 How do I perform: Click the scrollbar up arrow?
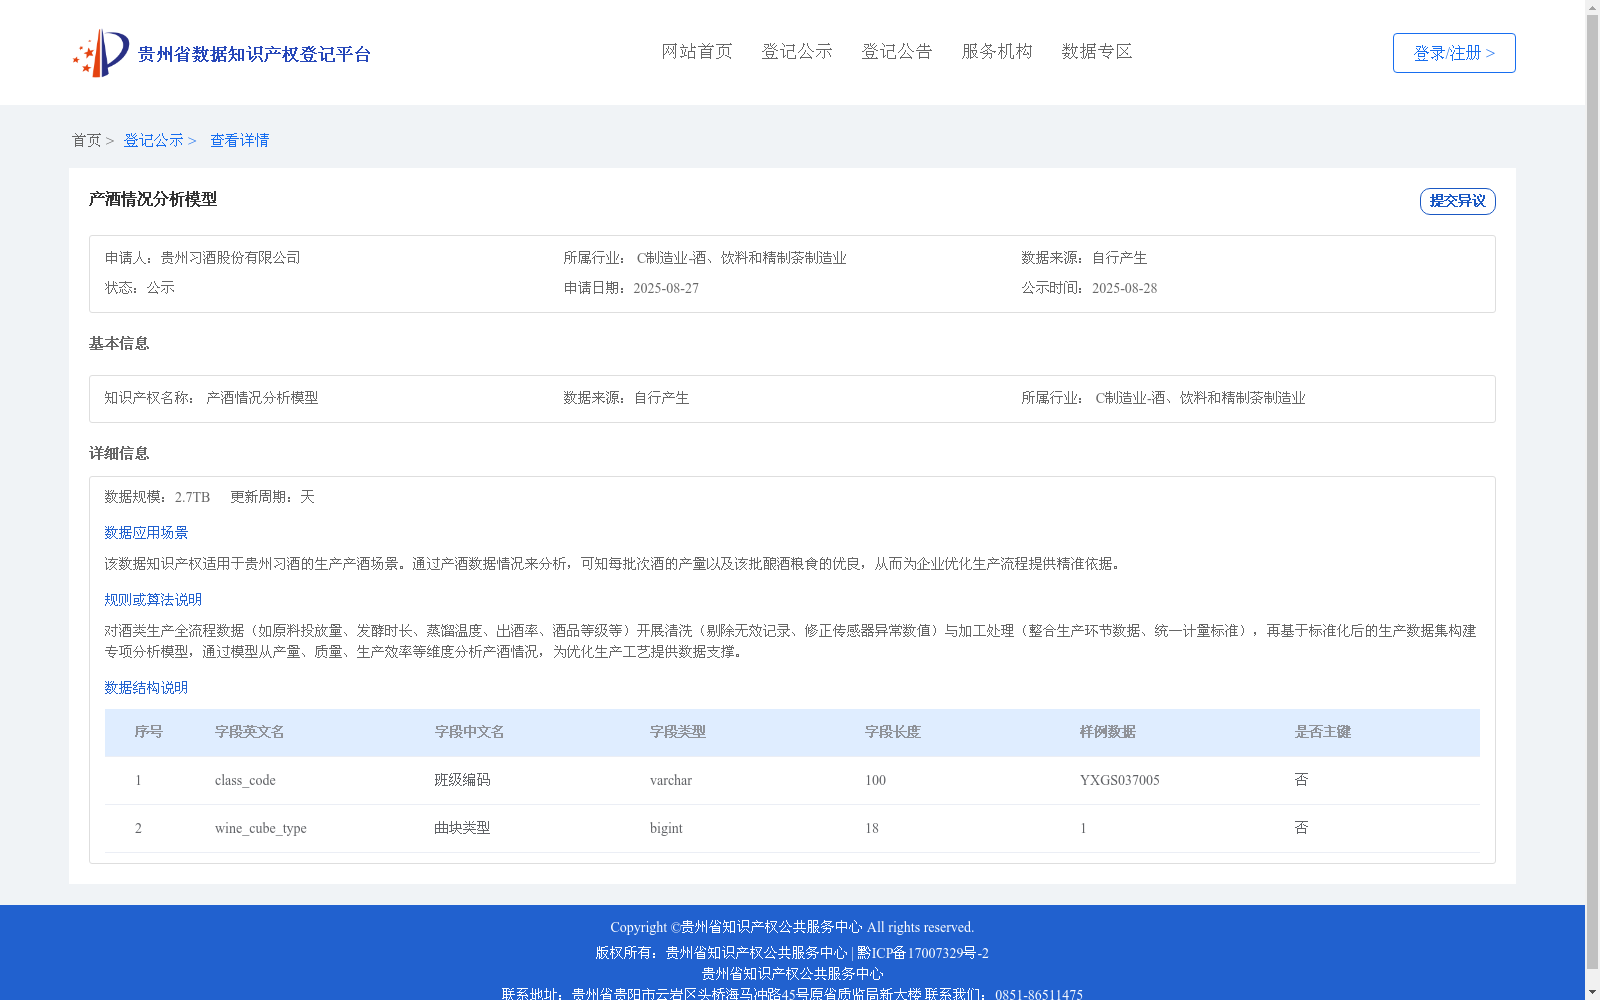coord(1593,7)
